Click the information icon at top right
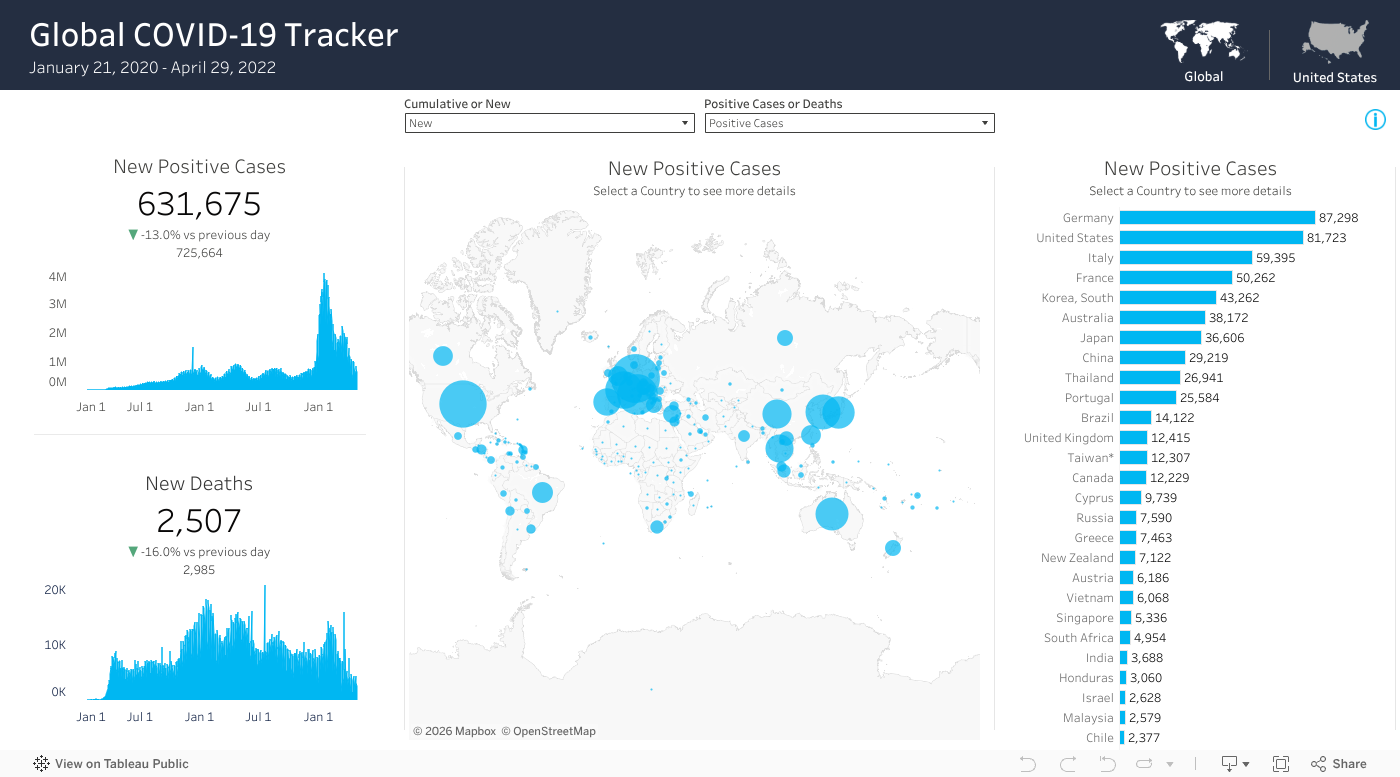 coord(1375,120)
